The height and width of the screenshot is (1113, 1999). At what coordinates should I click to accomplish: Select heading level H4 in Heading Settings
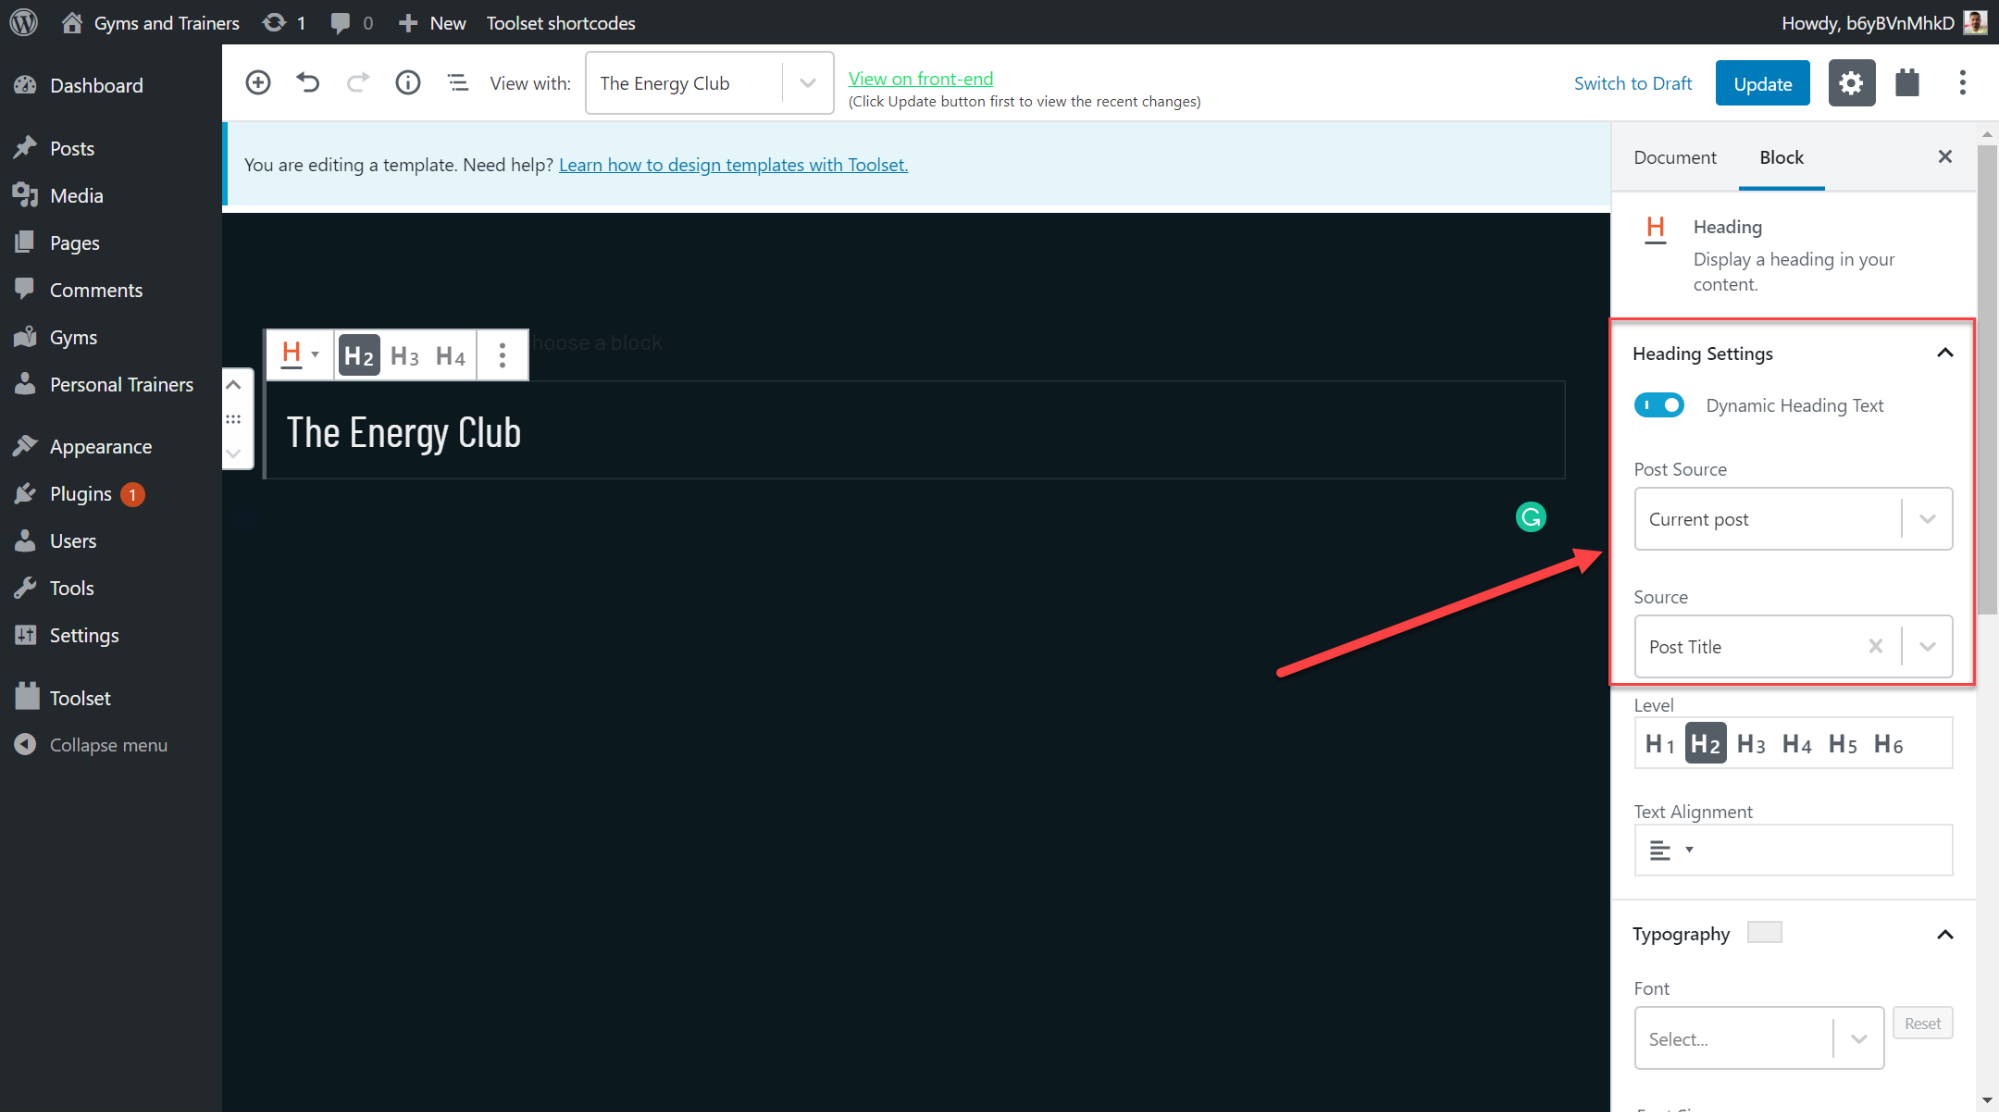coord(1796,743)
